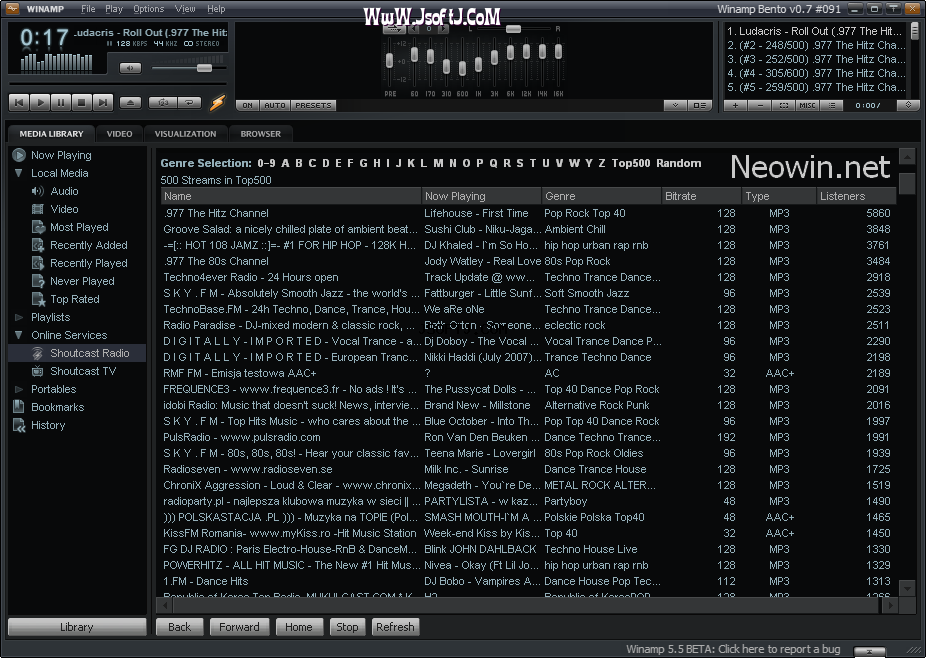Adjust the 600 Hz equalizer band slider
Screen dimensions: 926x658
462,68
